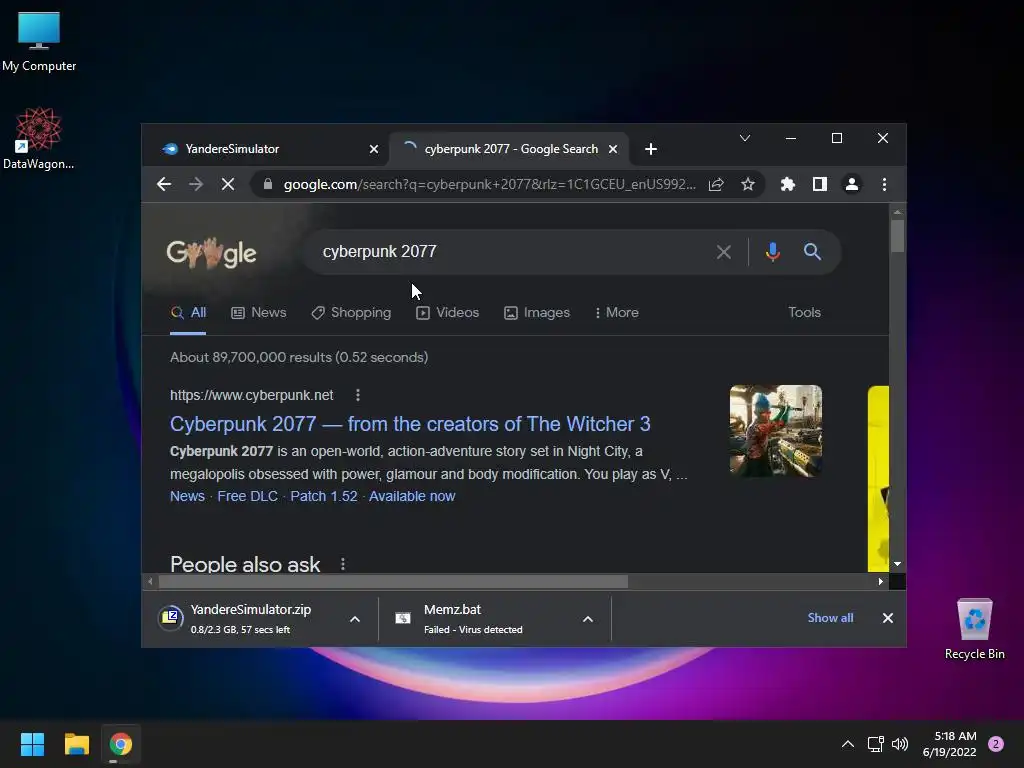This screenshot has height=768, width=1024.
Task: Click https://www.cyberpunk.net URL text
Action: click(x=251, y=395)
